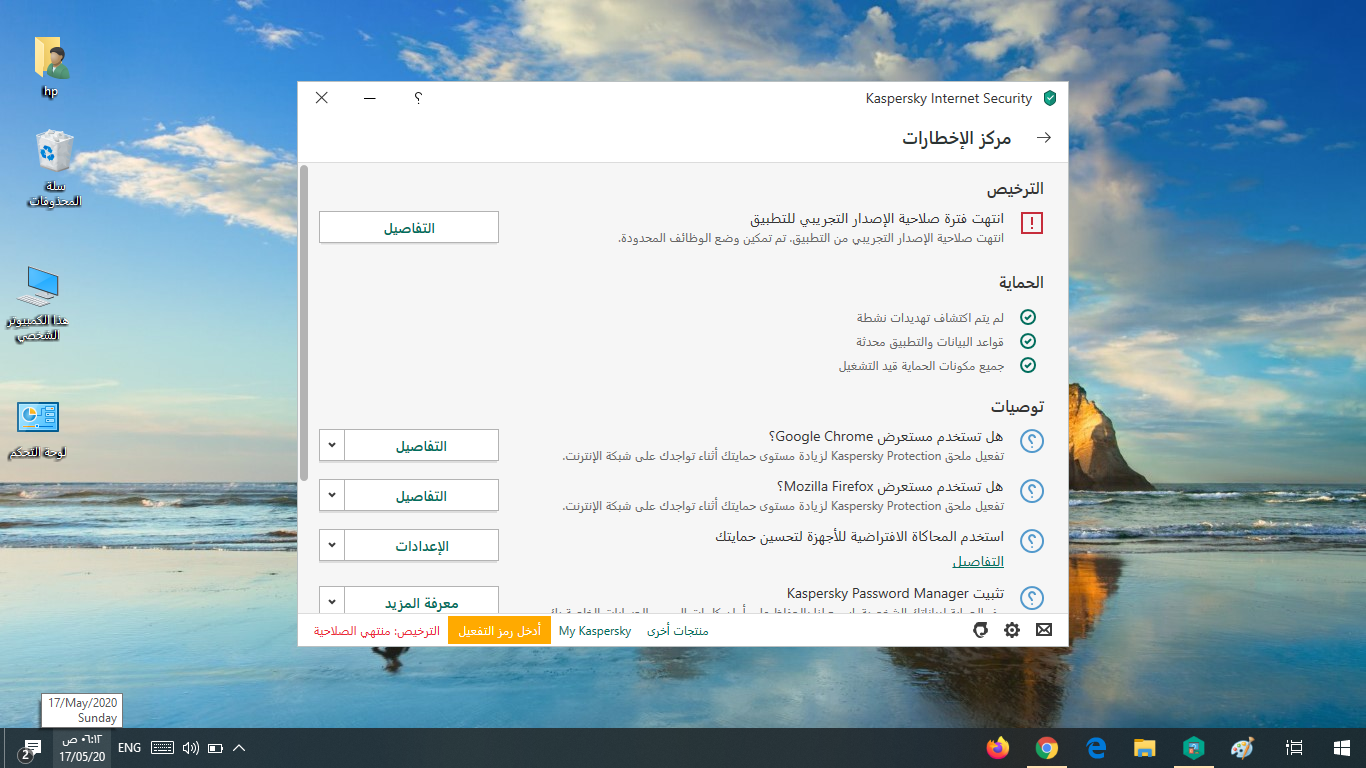This screenshot has width=1366, height=768.
Task: Click the underlined التفاصيل link under virtualization
Action: pyautogui.click(x=978, y=562)
